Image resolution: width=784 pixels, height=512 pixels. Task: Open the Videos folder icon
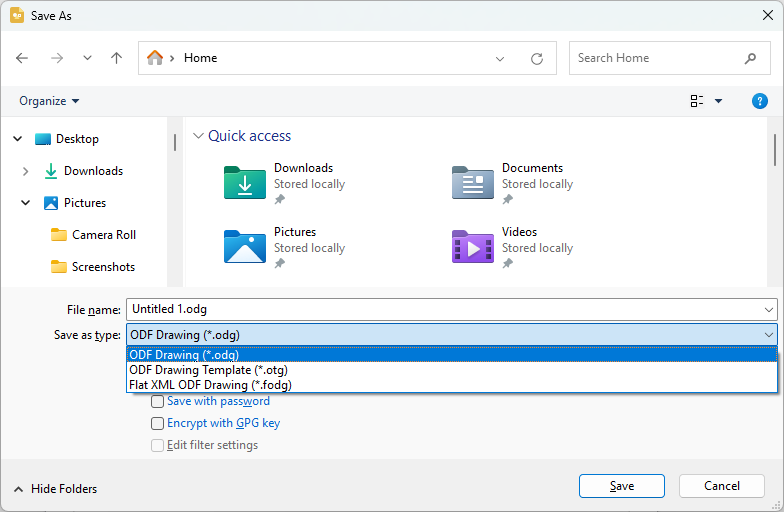472,246
